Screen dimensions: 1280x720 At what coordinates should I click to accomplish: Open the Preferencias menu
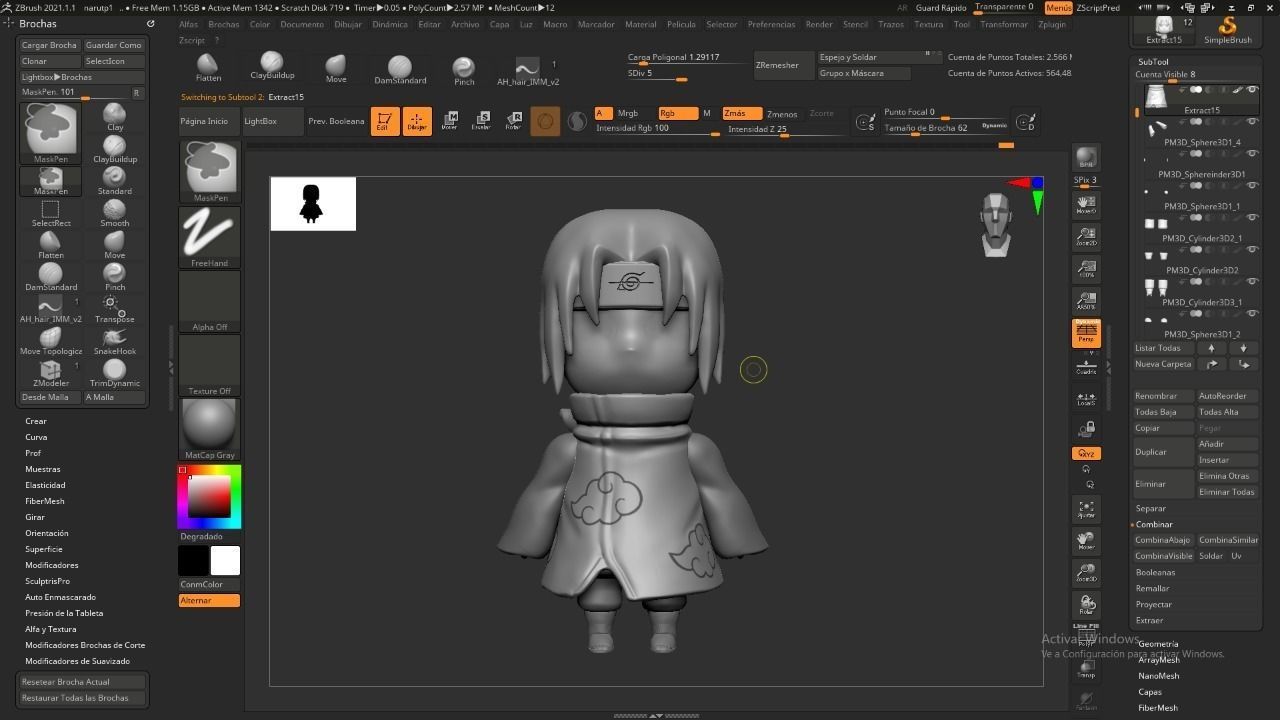coord(771,24)
